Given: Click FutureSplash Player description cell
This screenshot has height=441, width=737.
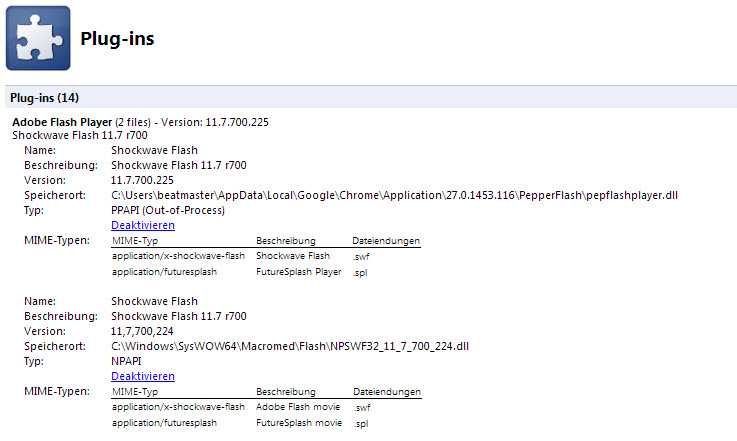Looking at the screenshot, I should [298, 272].
